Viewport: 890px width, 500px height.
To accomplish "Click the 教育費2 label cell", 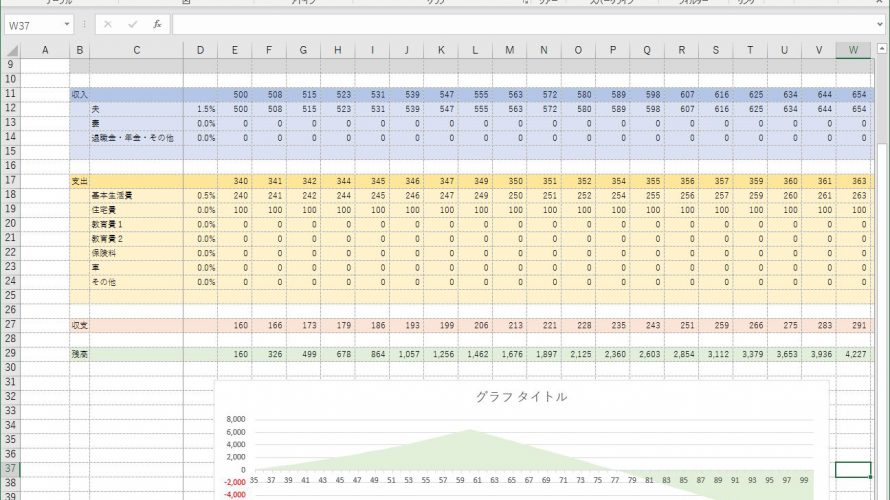I will [x=136, y=239].
